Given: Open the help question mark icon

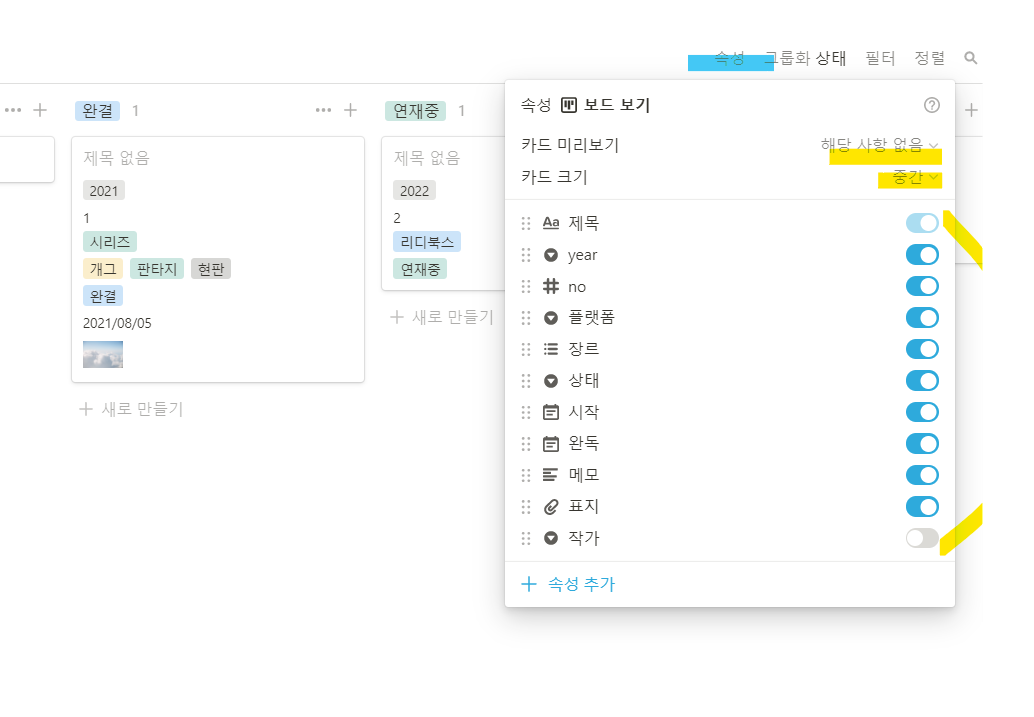Looking at the screenshot, I should tap(931, 106).
